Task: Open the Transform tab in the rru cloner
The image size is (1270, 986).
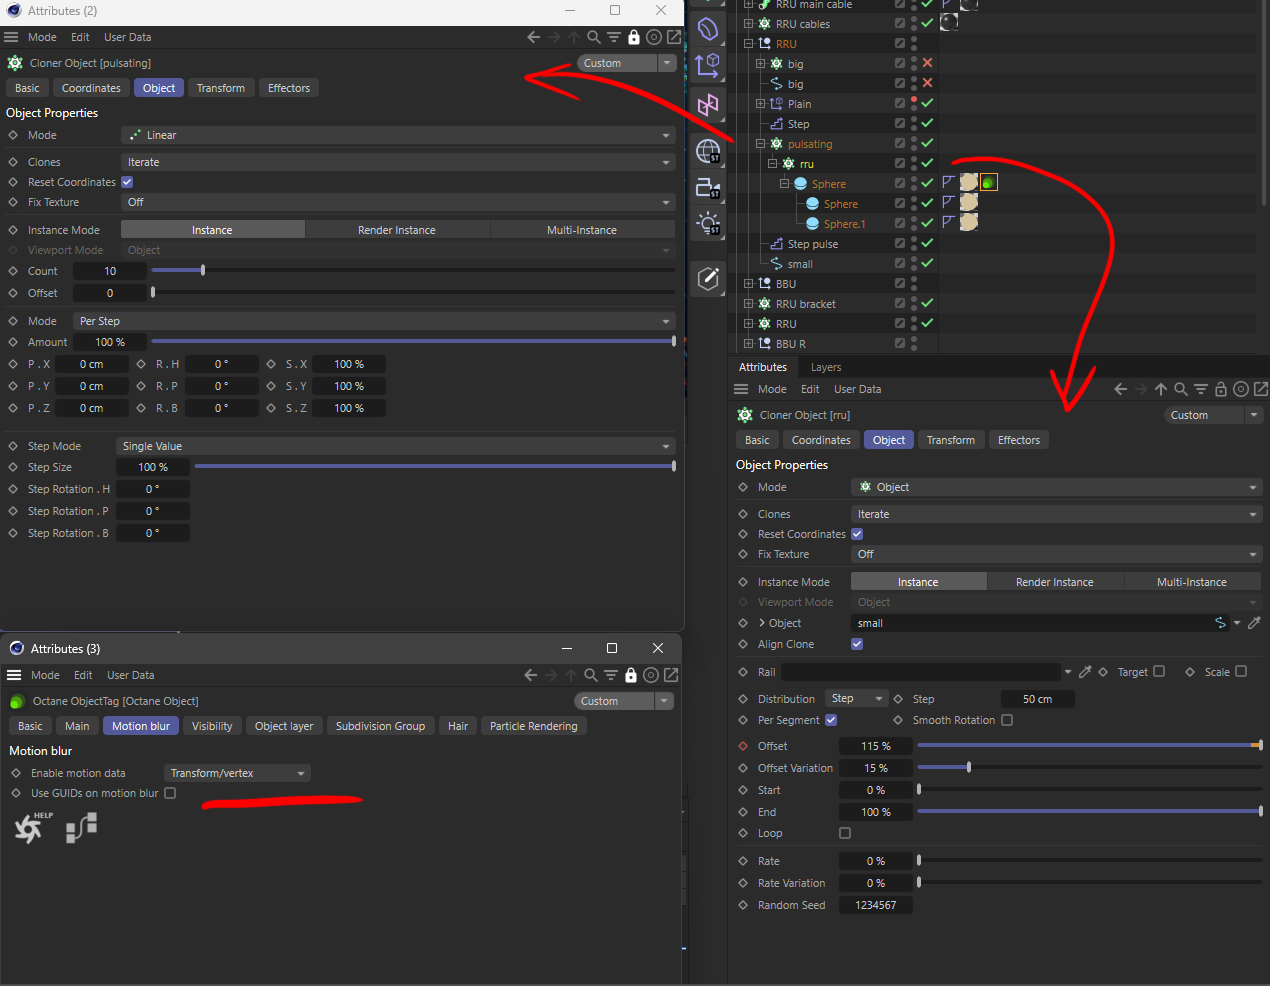Action: (x=951, y=440)
